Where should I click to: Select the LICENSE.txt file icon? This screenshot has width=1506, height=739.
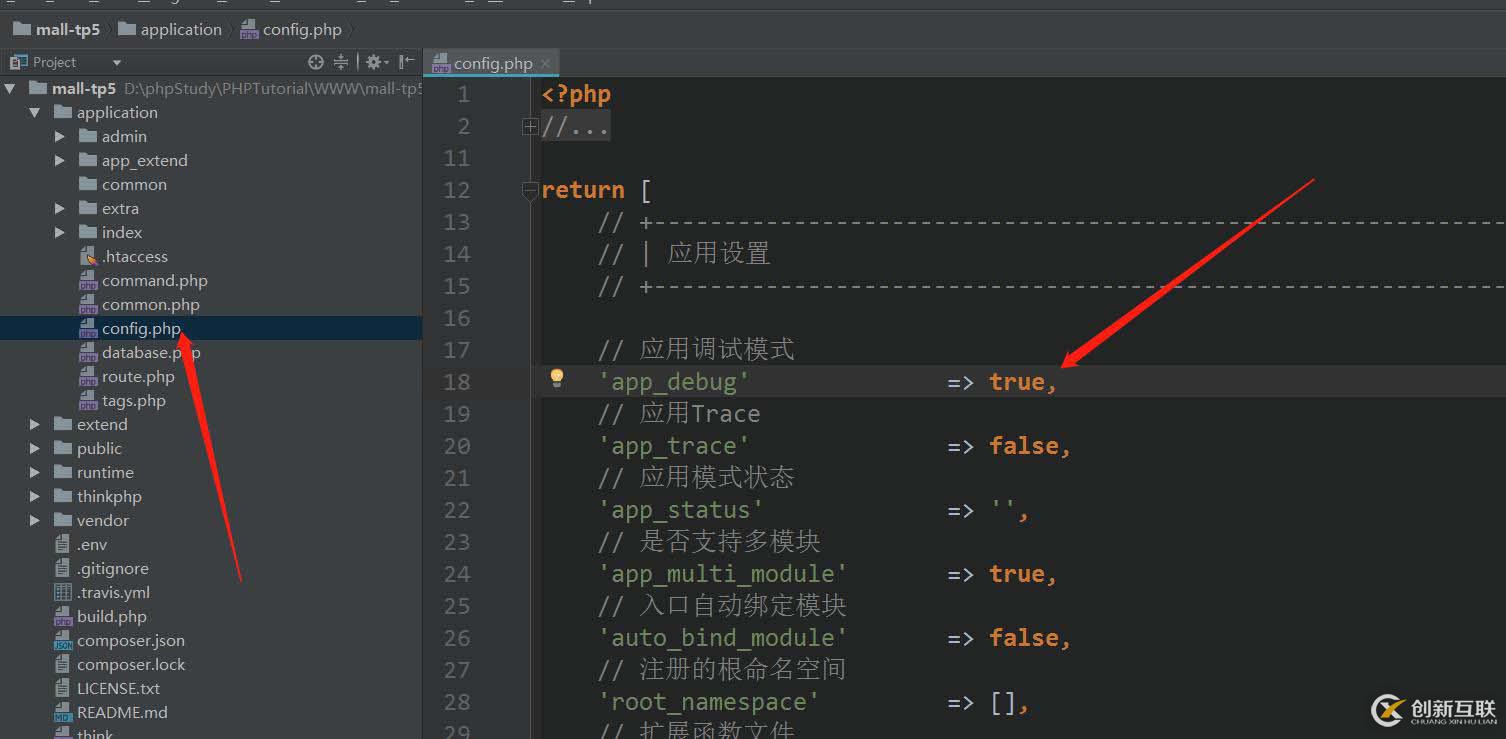click(63, 688)
